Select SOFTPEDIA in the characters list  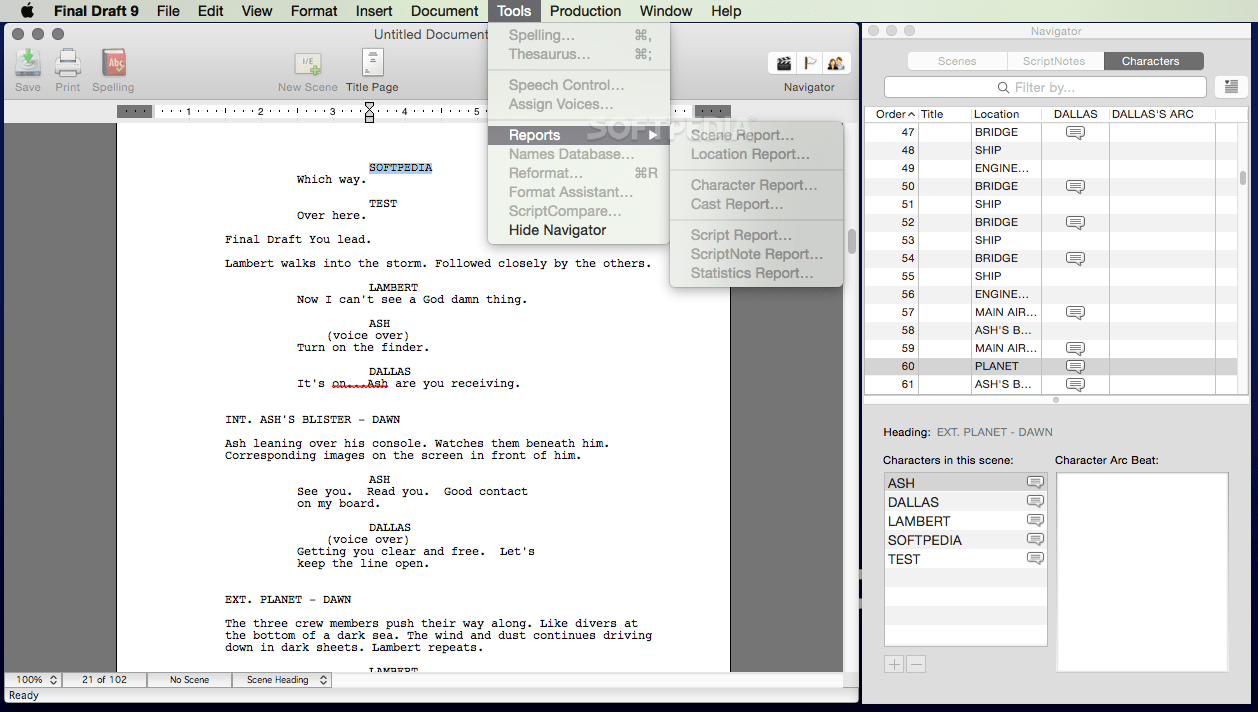(966, 540)
